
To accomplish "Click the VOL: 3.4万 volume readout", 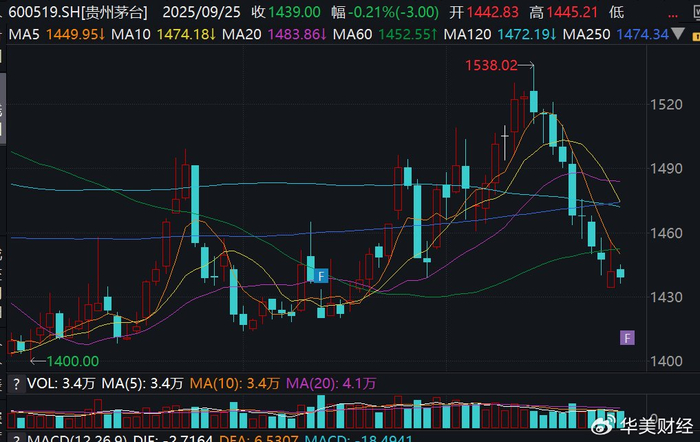I will [x=61, y=384].
